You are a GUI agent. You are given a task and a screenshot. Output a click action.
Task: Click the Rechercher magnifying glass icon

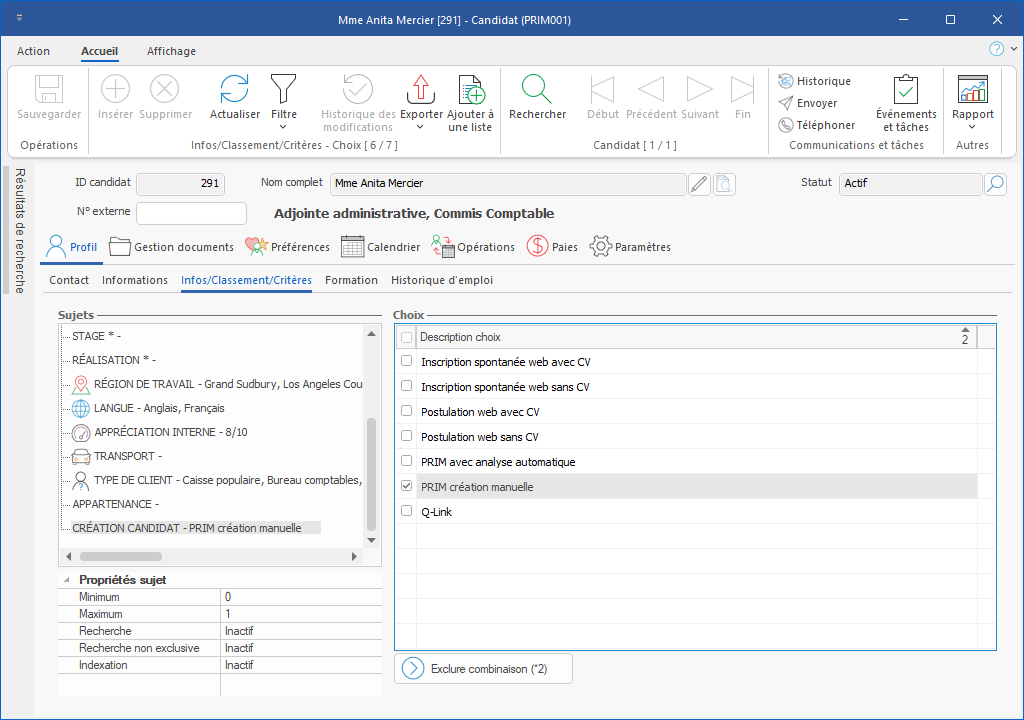(537, 90)
